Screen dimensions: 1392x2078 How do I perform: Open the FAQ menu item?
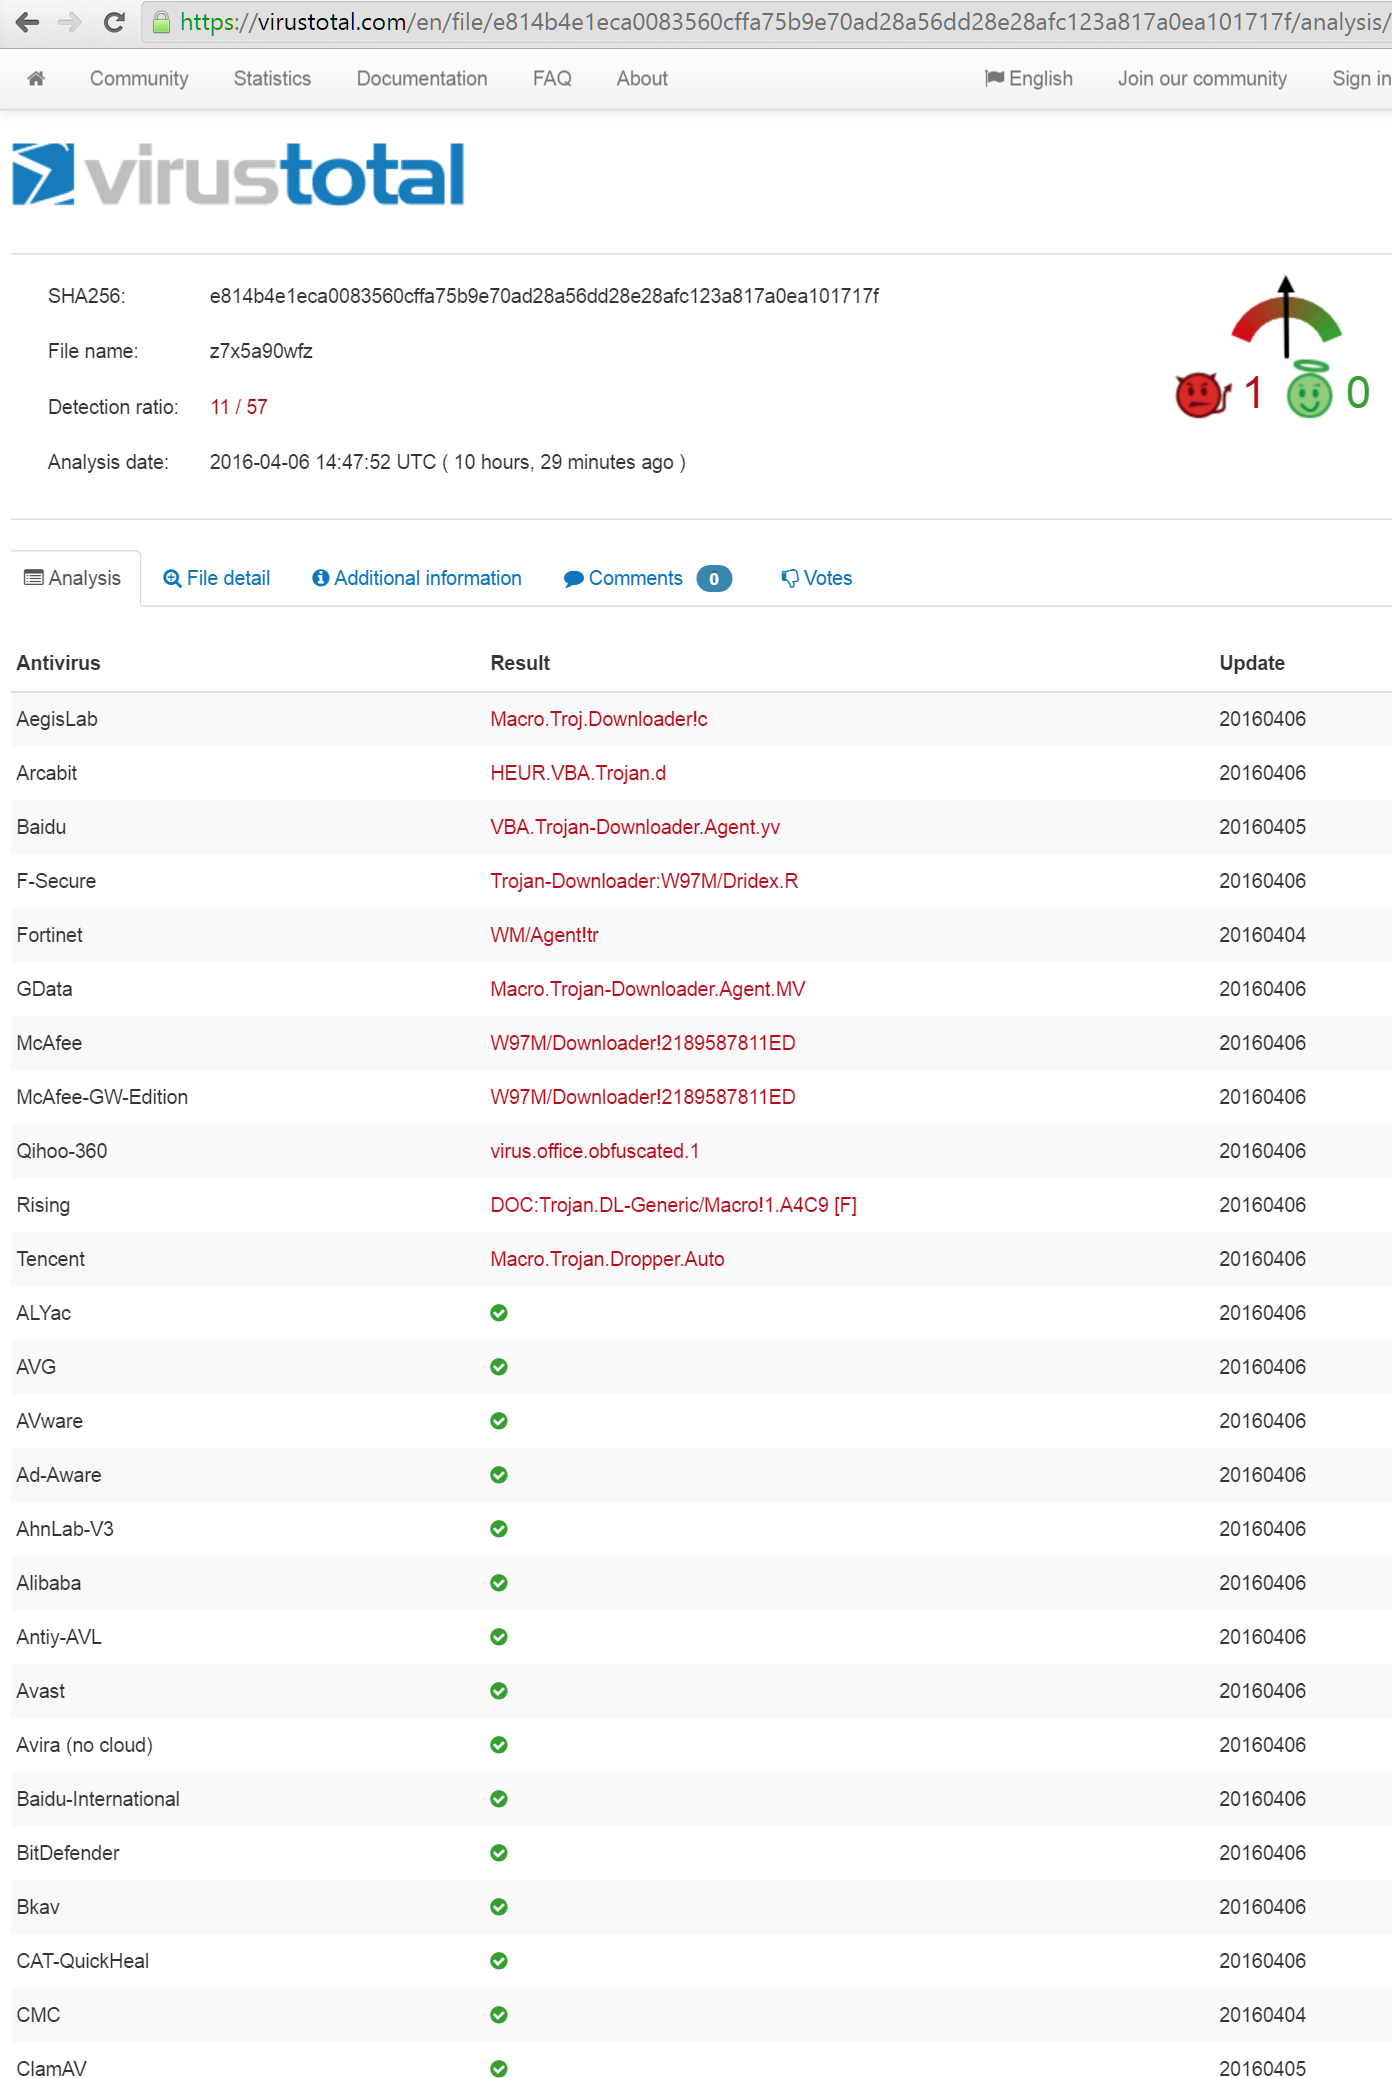click(552, 78)
